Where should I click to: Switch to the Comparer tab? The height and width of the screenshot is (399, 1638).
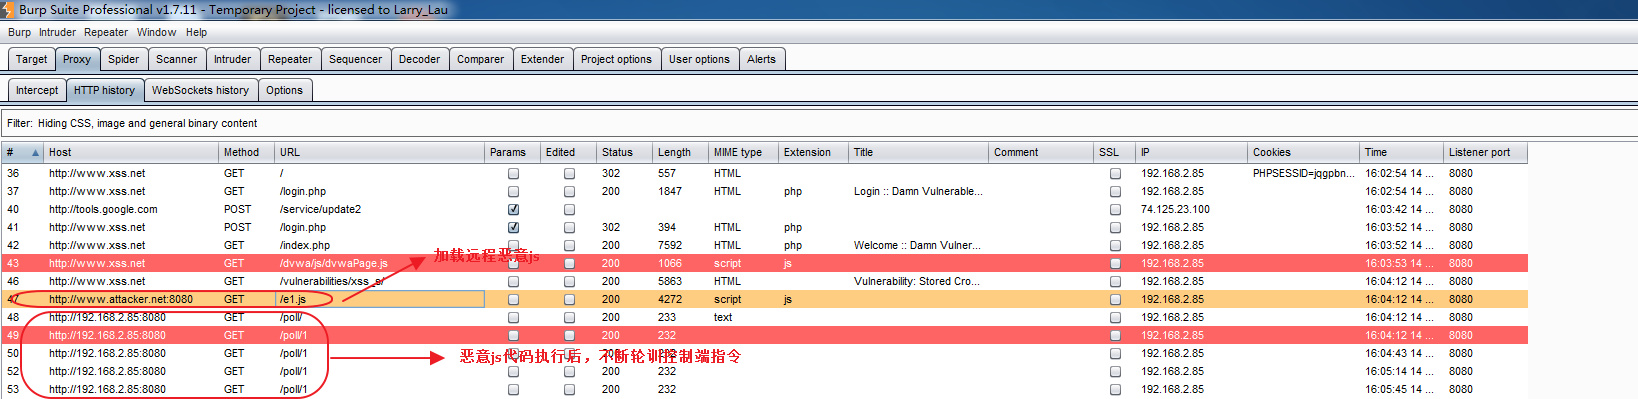(481, 59)
